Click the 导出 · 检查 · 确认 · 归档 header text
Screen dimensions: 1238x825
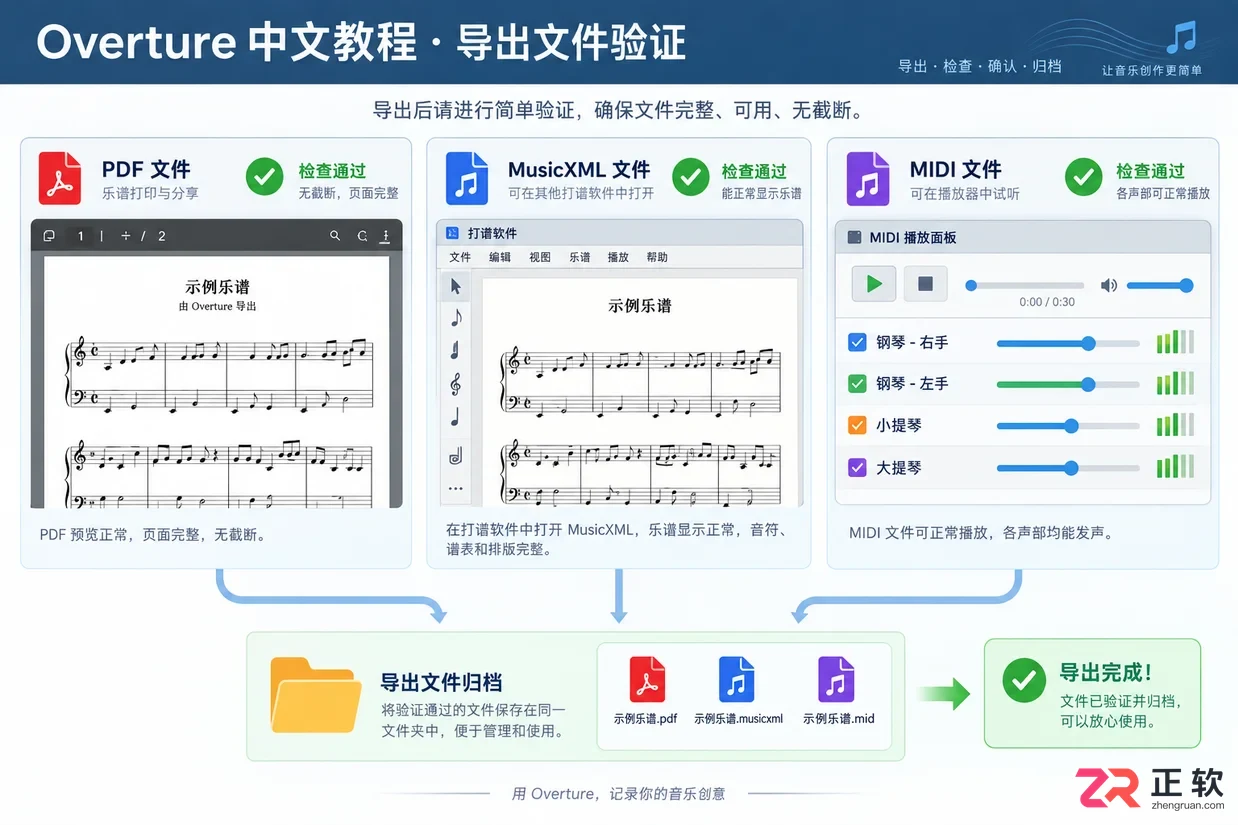pyautogui.click(x=979, y=66)
